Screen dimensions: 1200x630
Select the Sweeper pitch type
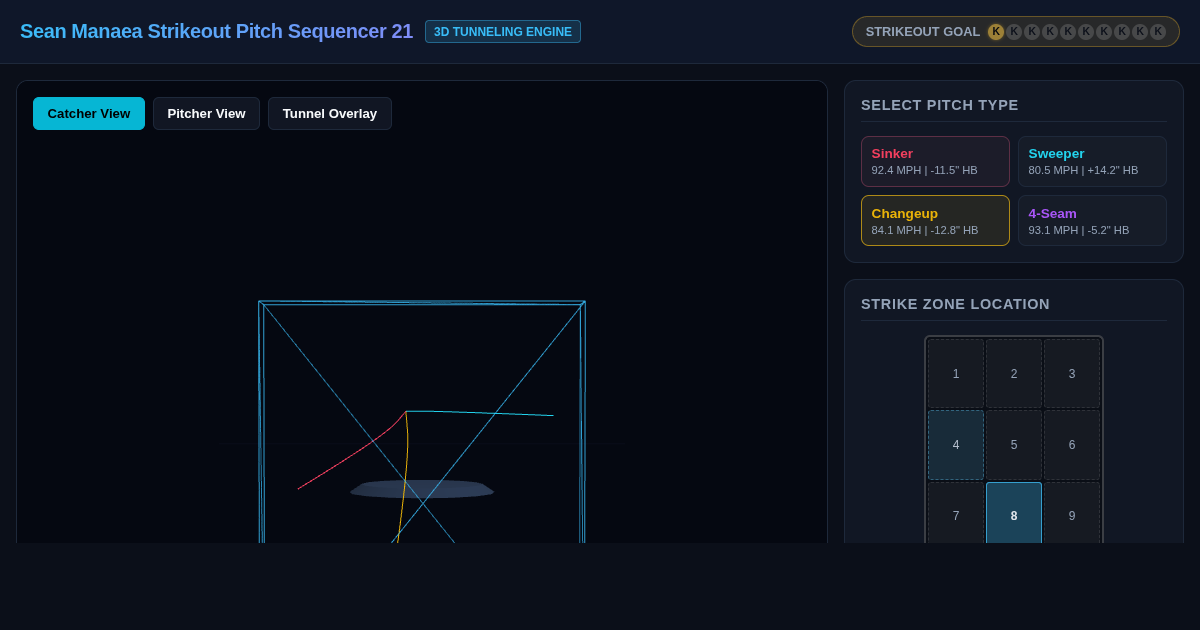pos(1092,161)
